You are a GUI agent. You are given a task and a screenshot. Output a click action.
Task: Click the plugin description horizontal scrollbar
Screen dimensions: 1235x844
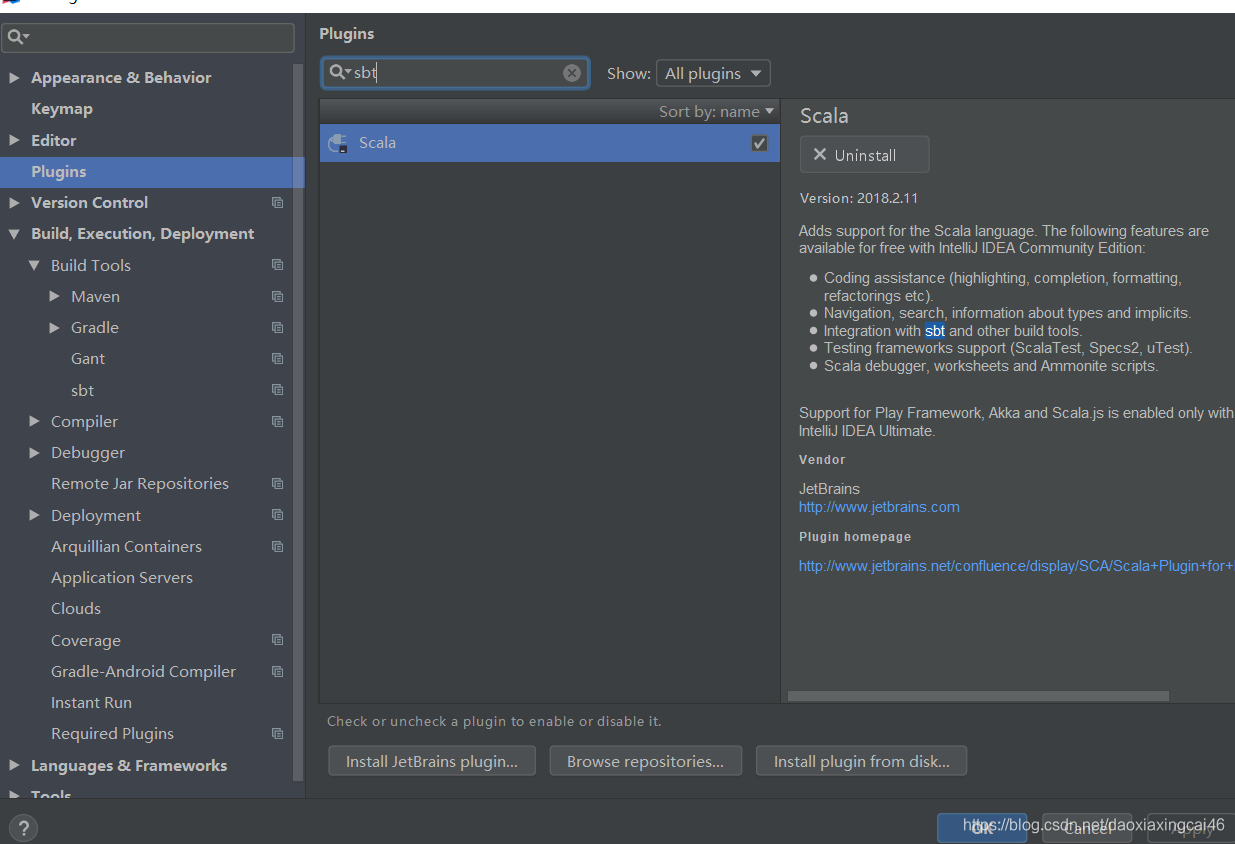(978, 696)
